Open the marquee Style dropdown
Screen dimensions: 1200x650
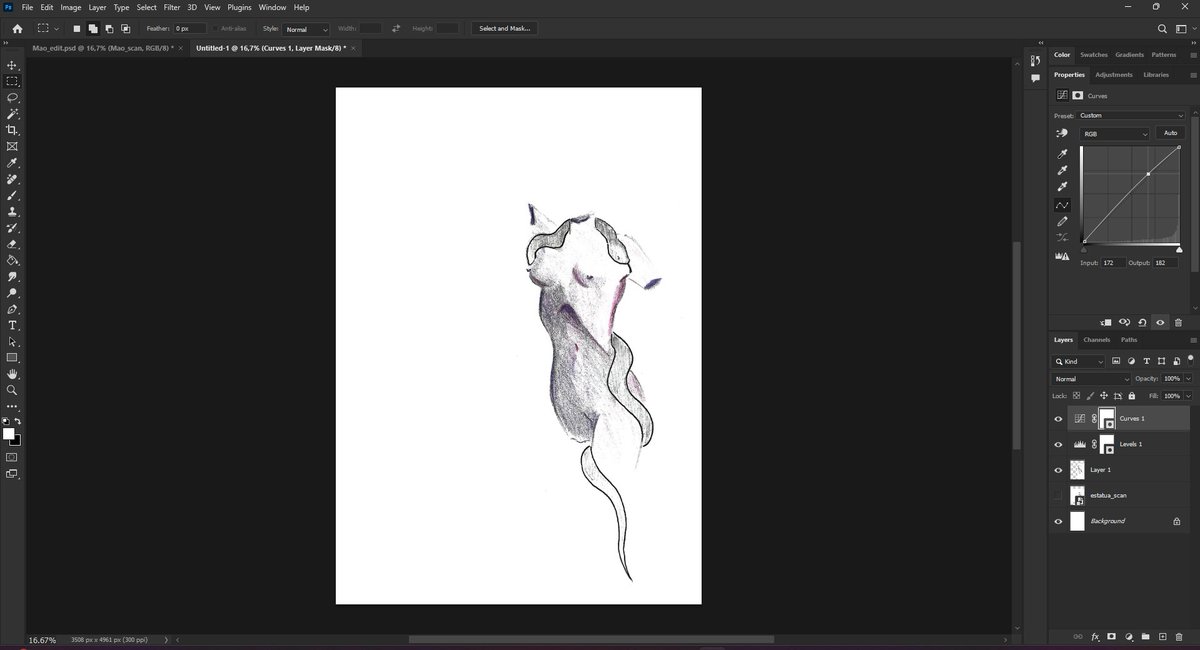pos(306,29)
